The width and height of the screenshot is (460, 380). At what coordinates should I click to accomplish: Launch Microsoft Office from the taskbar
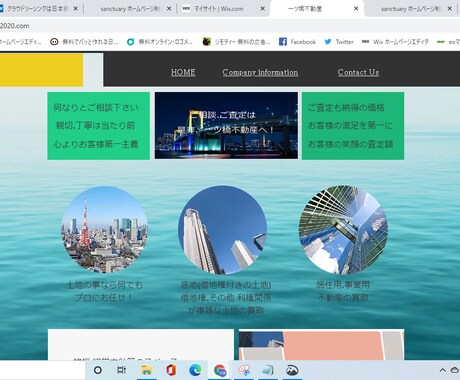point(171,370)
